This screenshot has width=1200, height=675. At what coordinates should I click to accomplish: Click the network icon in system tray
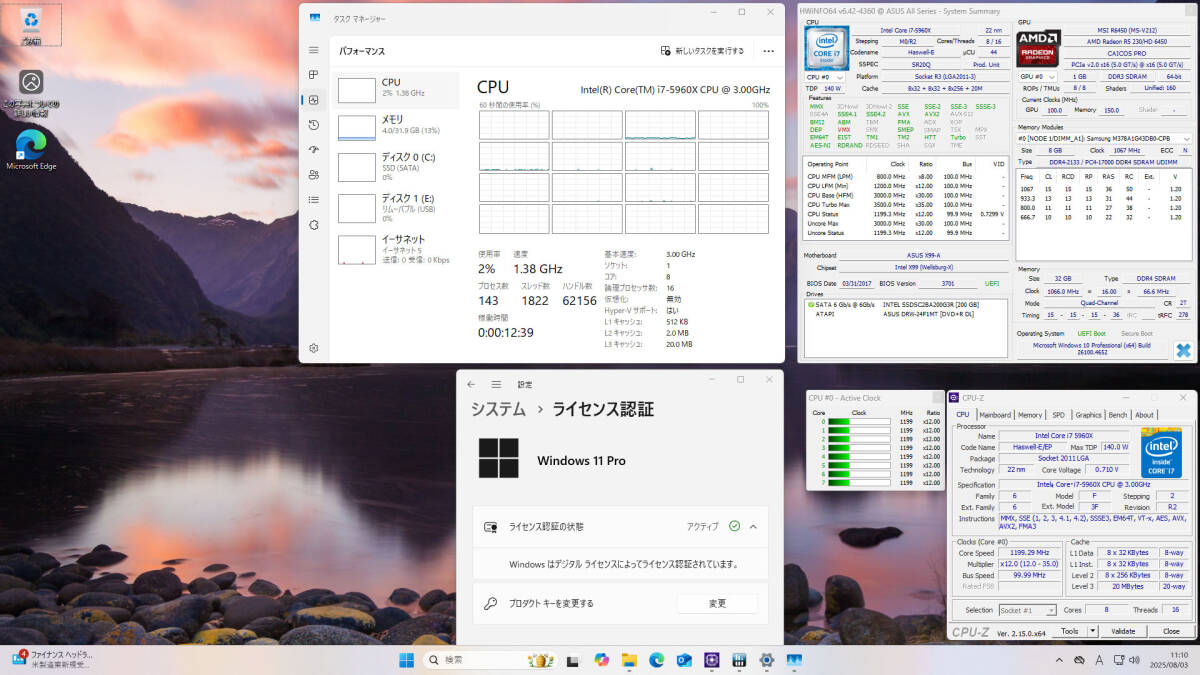[1120, 660]
